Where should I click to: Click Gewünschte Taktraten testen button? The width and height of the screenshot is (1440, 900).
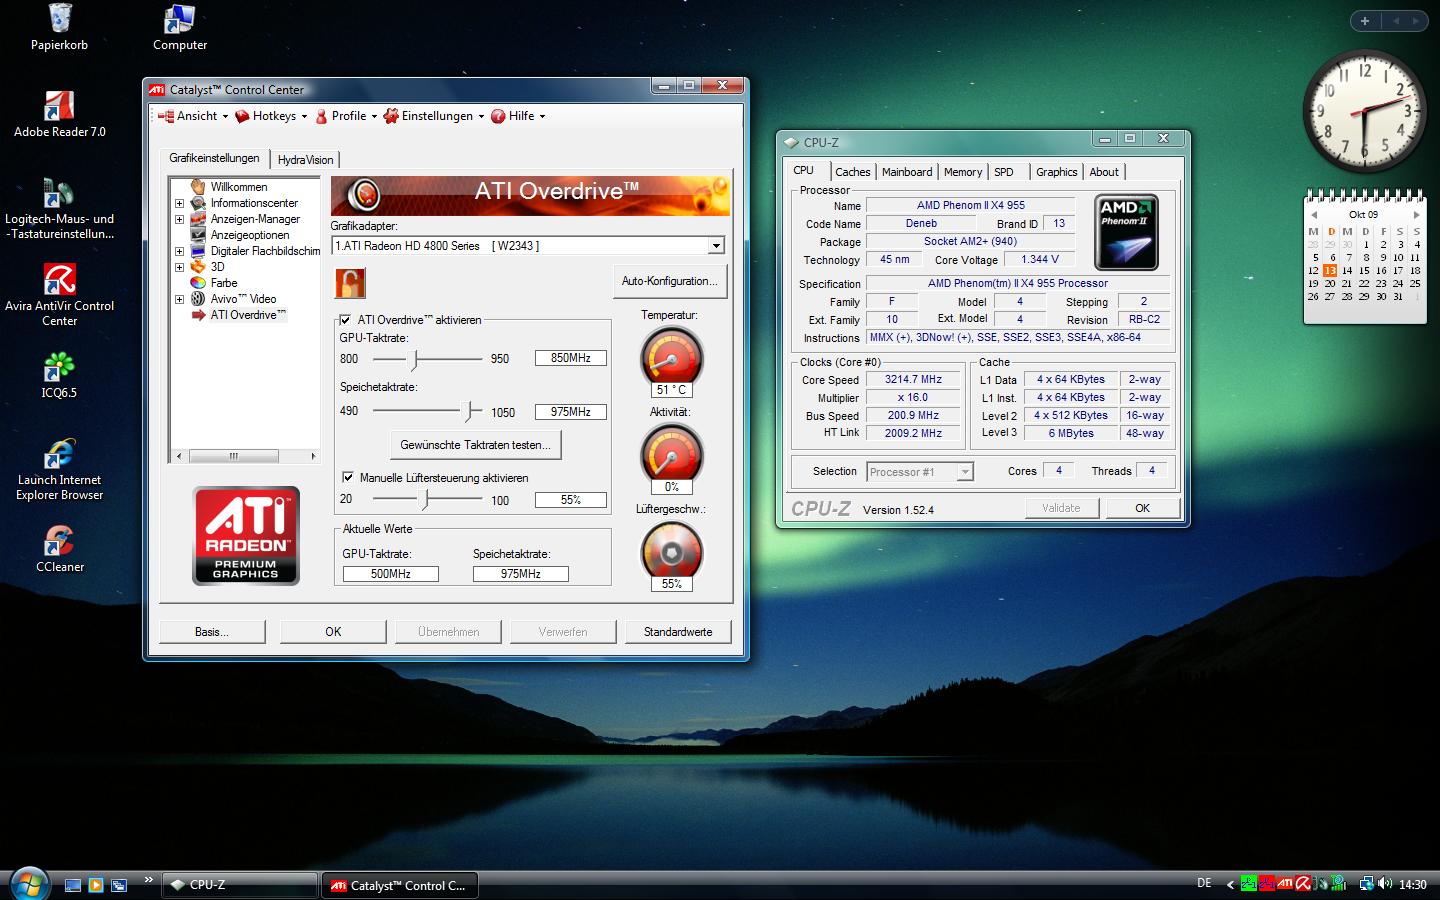pyautogui.click(x=475, y=445)
